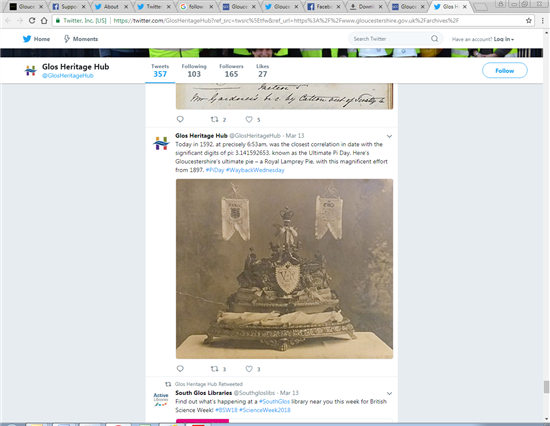Screen dimensions: 550x426
Task: Open the Log in dropdown
Action: tap(504, 39)
